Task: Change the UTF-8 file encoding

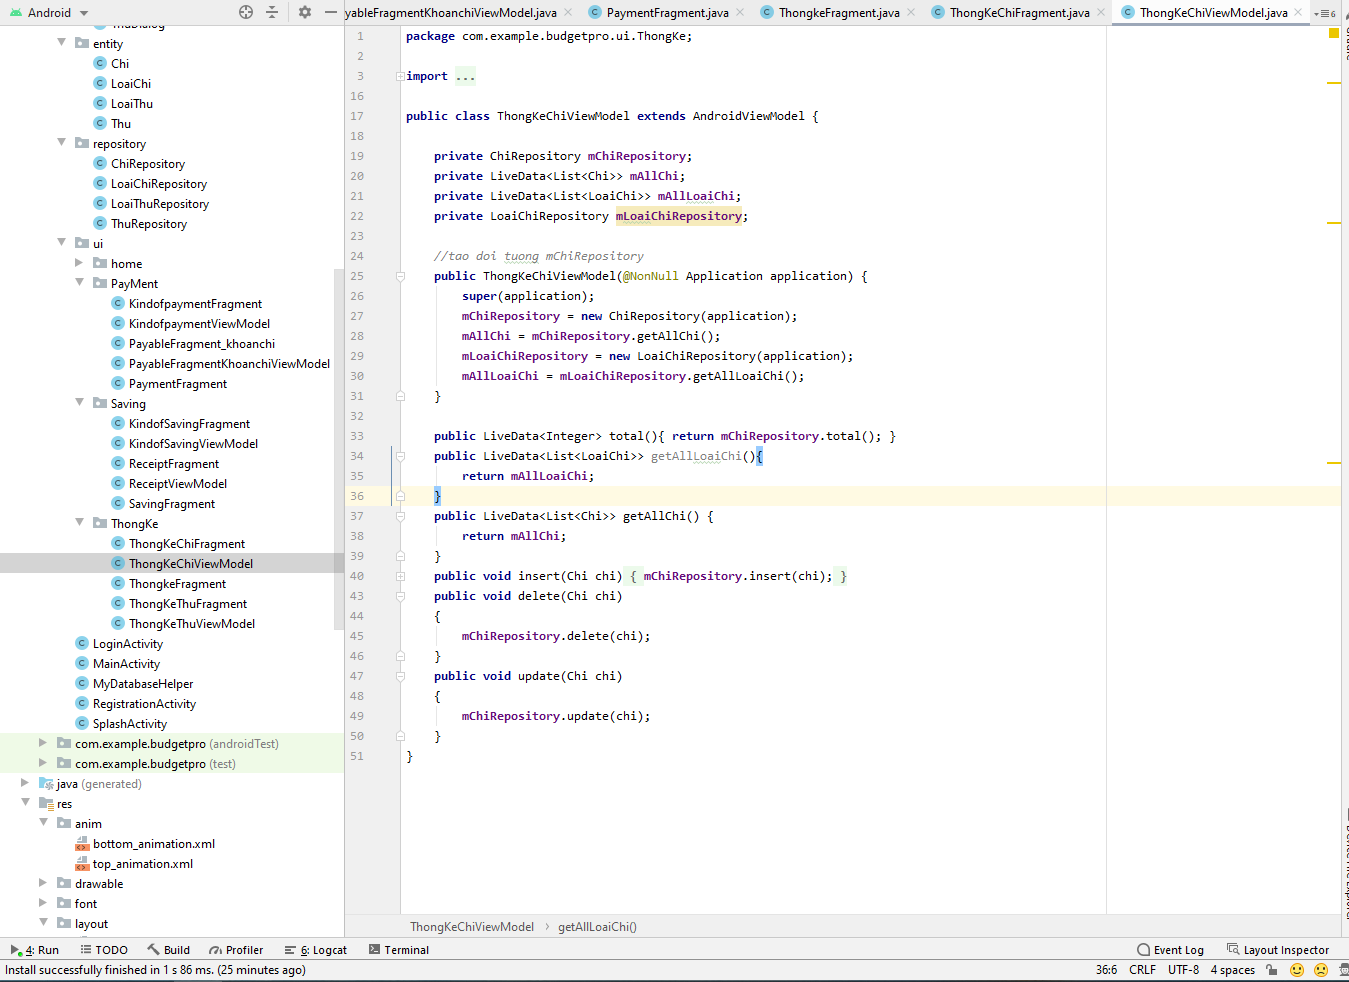Action: pyautogui.click(x=1183, y=970)
